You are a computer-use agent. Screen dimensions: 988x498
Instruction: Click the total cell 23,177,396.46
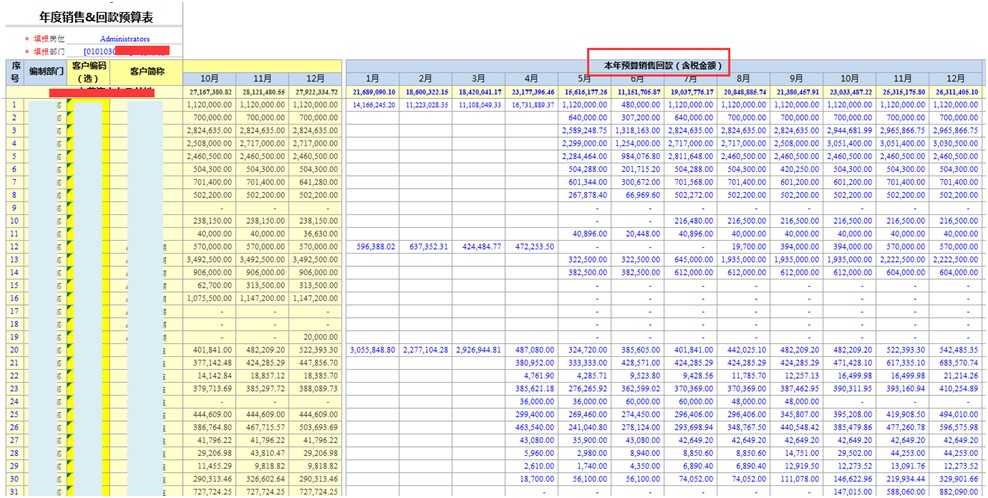[531, 92]
